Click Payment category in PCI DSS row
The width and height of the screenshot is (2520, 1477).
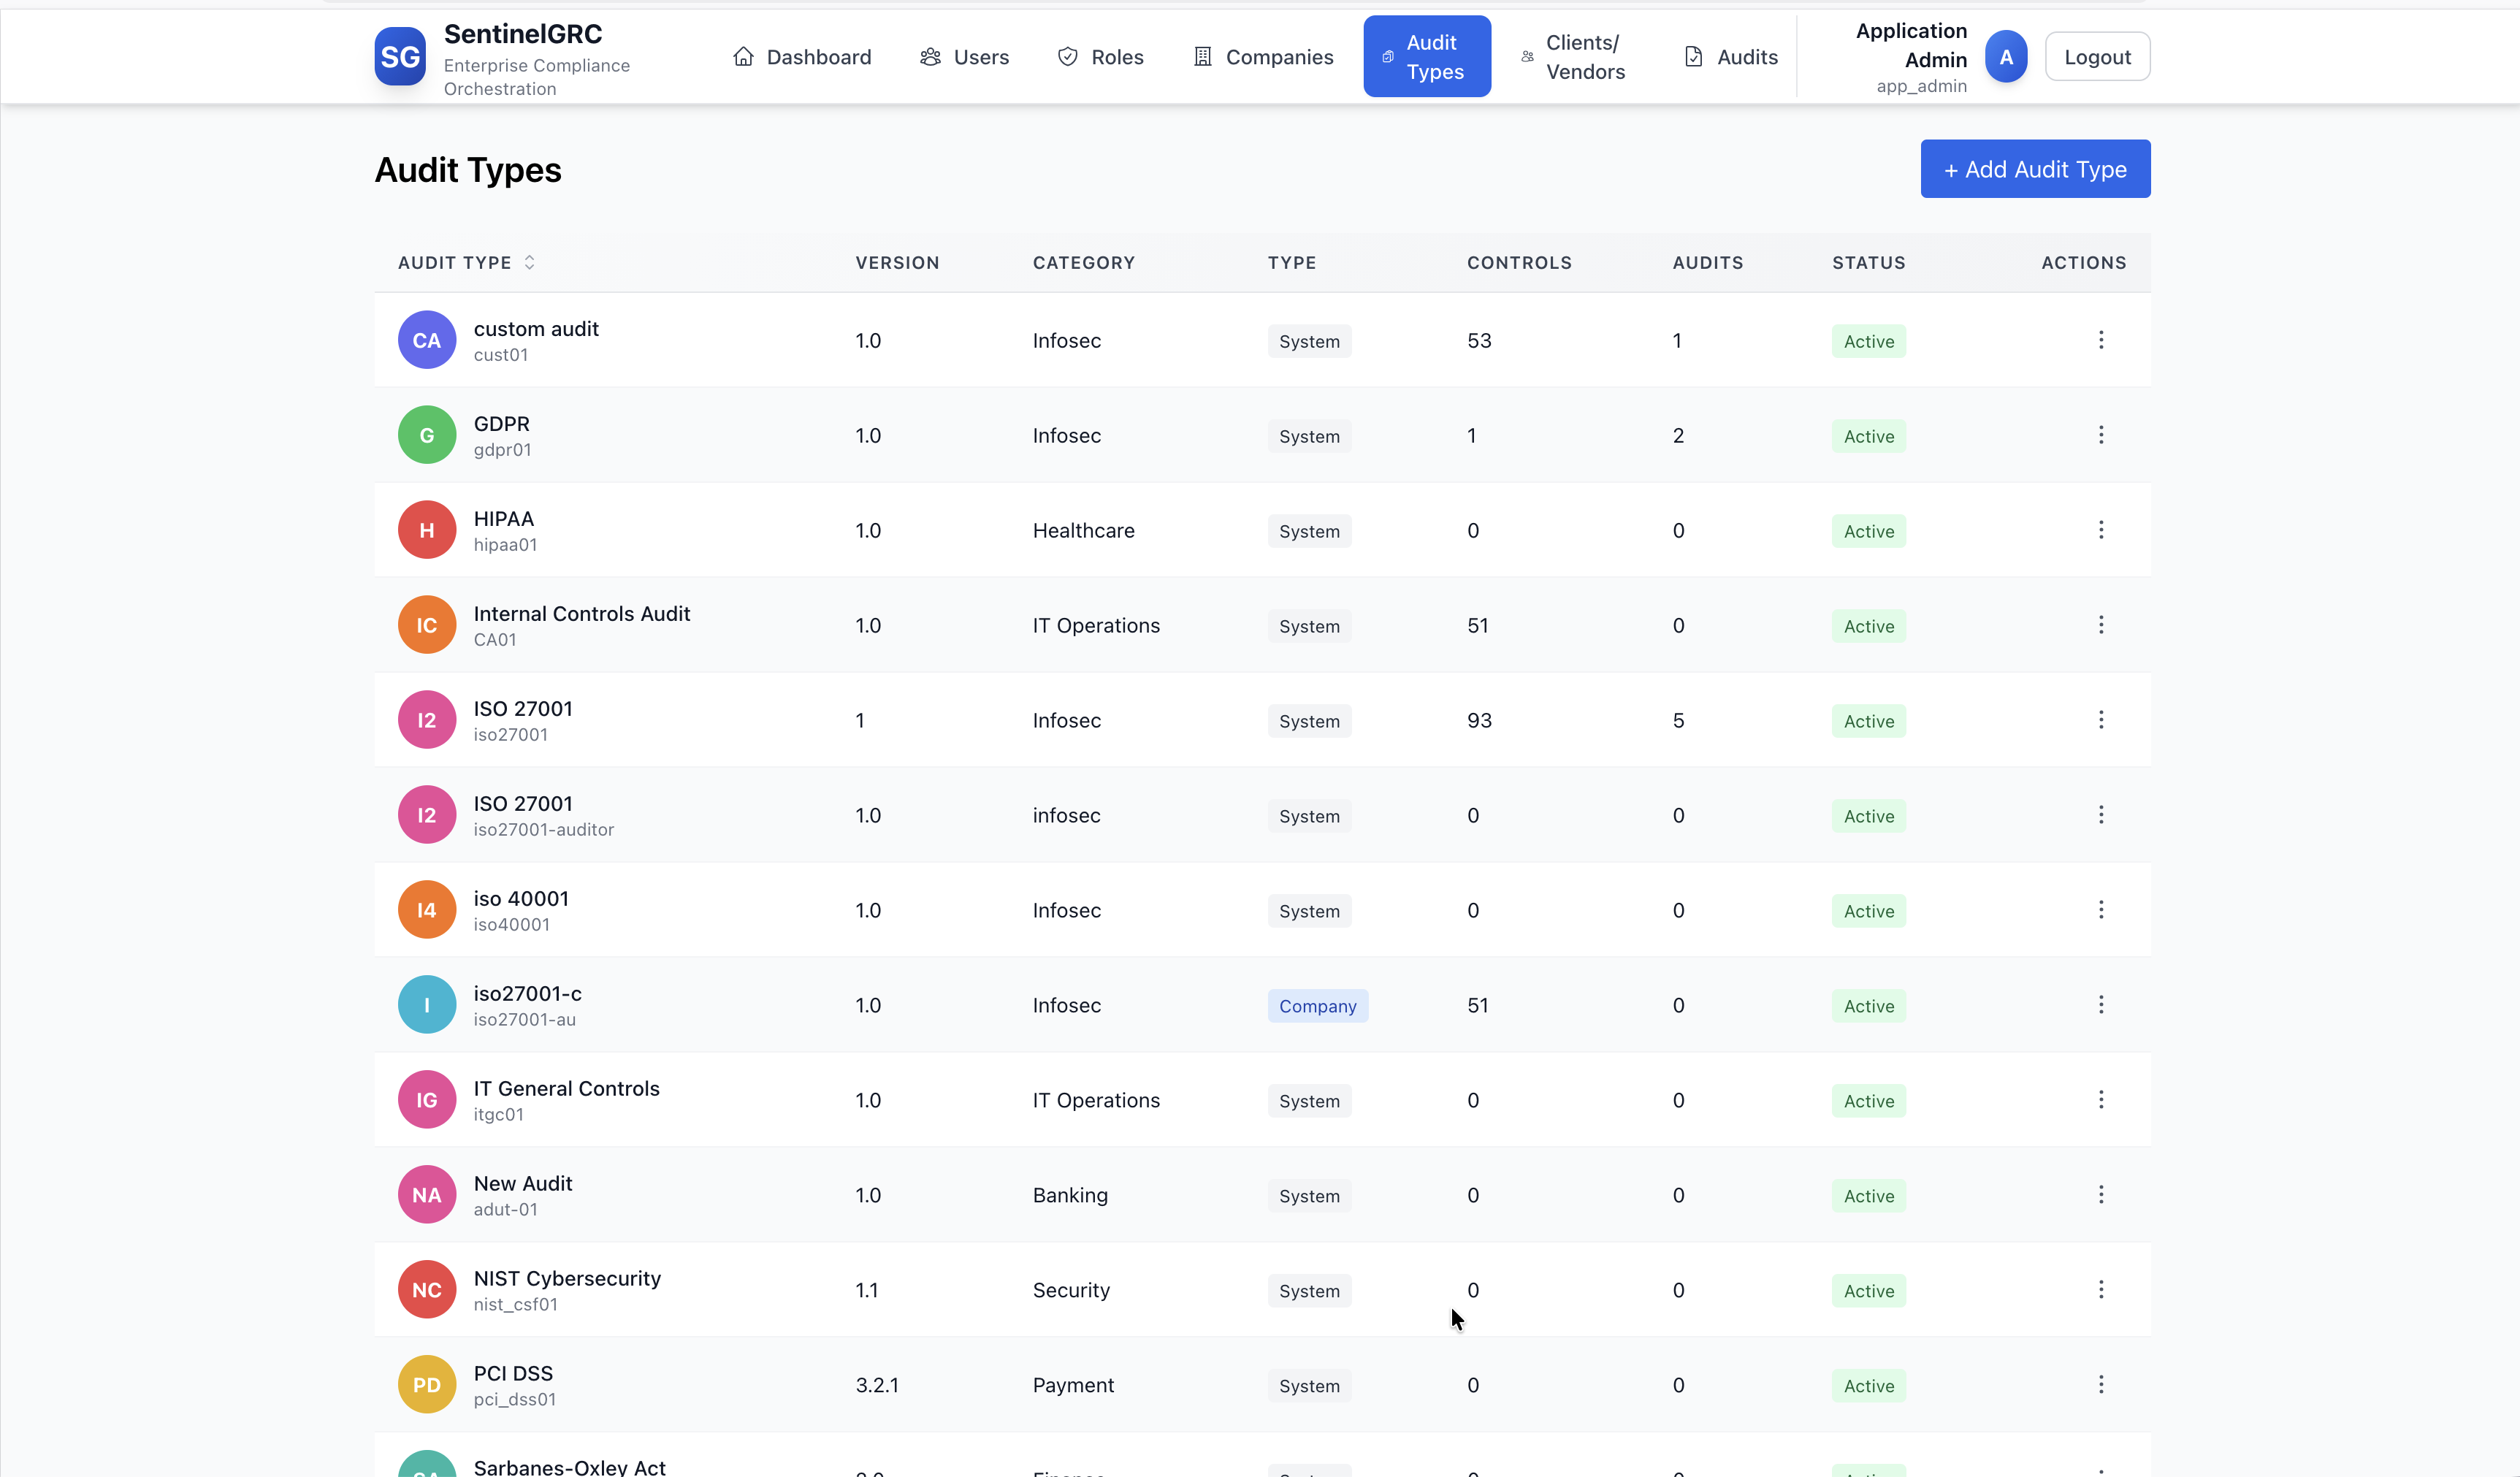[1073, 1386]
